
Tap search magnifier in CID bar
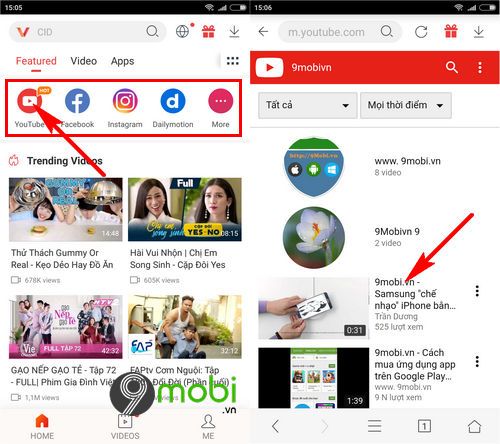[152, 31]
